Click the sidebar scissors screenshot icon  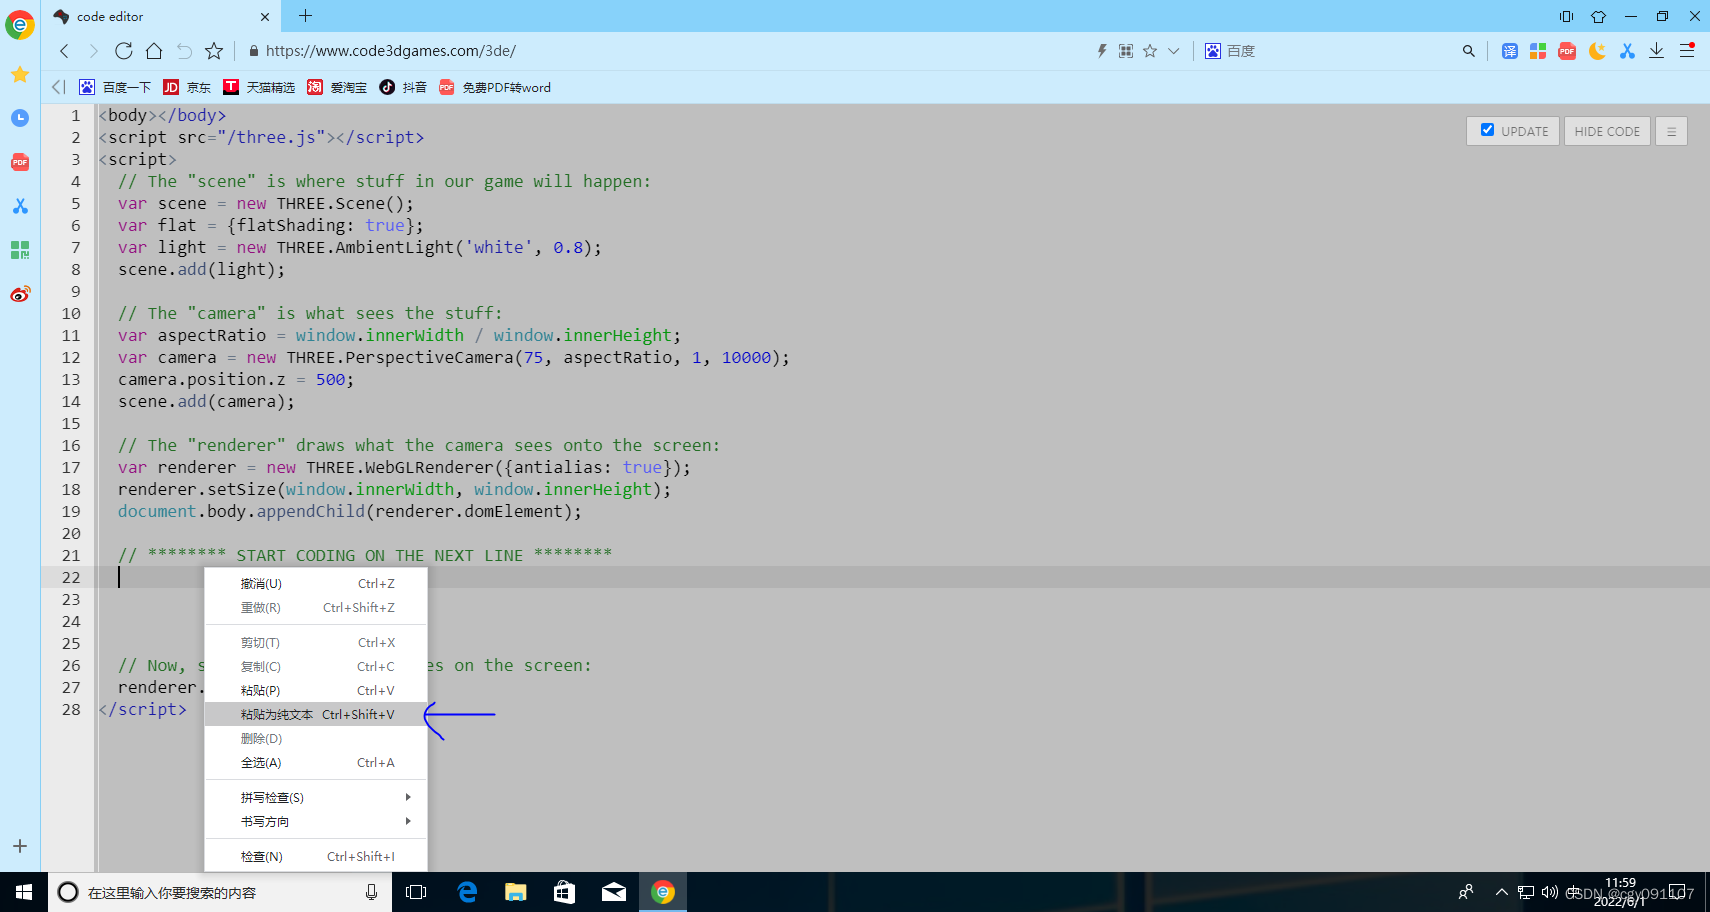point(20,206)
